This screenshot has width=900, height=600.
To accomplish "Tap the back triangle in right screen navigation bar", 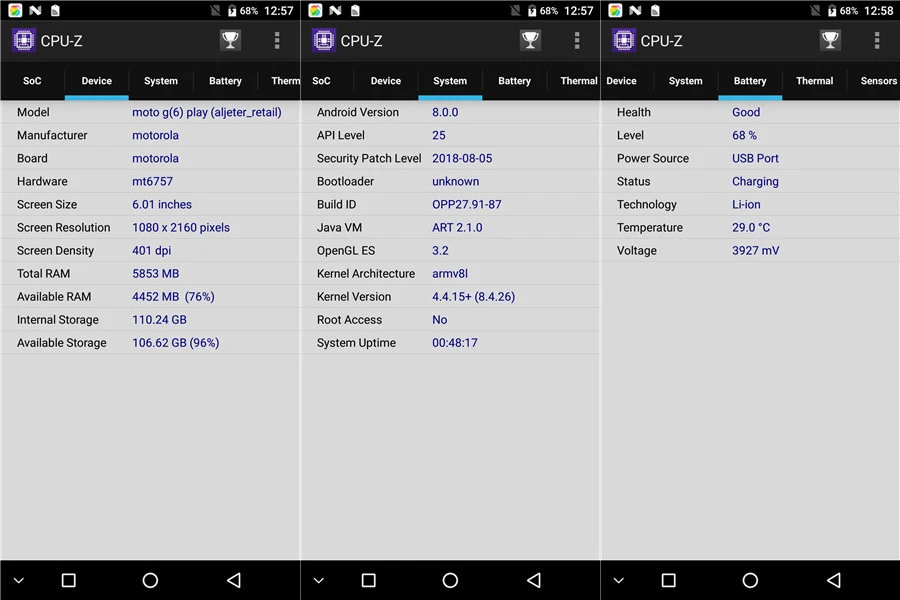I will click(x=833, y=580).
